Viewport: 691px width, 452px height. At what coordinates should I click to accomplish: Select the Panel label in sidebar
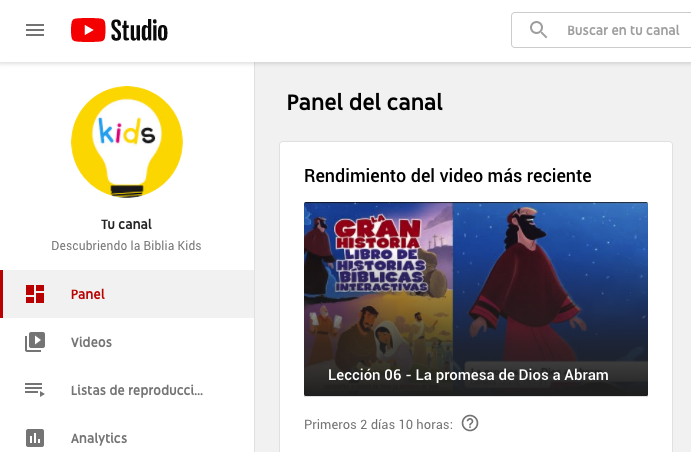pos(88,294)
